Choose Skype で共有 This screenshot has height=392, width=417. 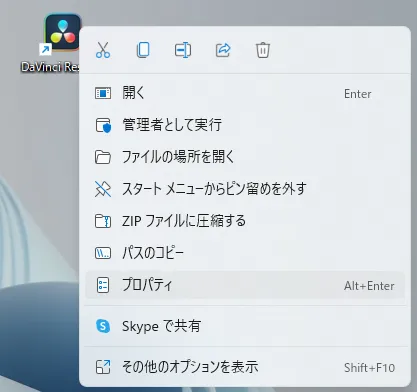[245, 326]
